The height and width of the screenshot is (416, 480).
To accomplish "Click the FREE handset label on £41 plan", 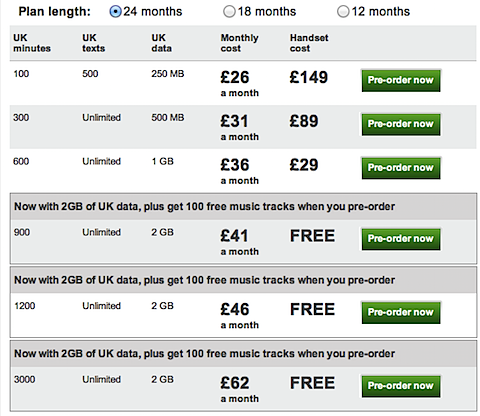I will [x=312, y=236].
